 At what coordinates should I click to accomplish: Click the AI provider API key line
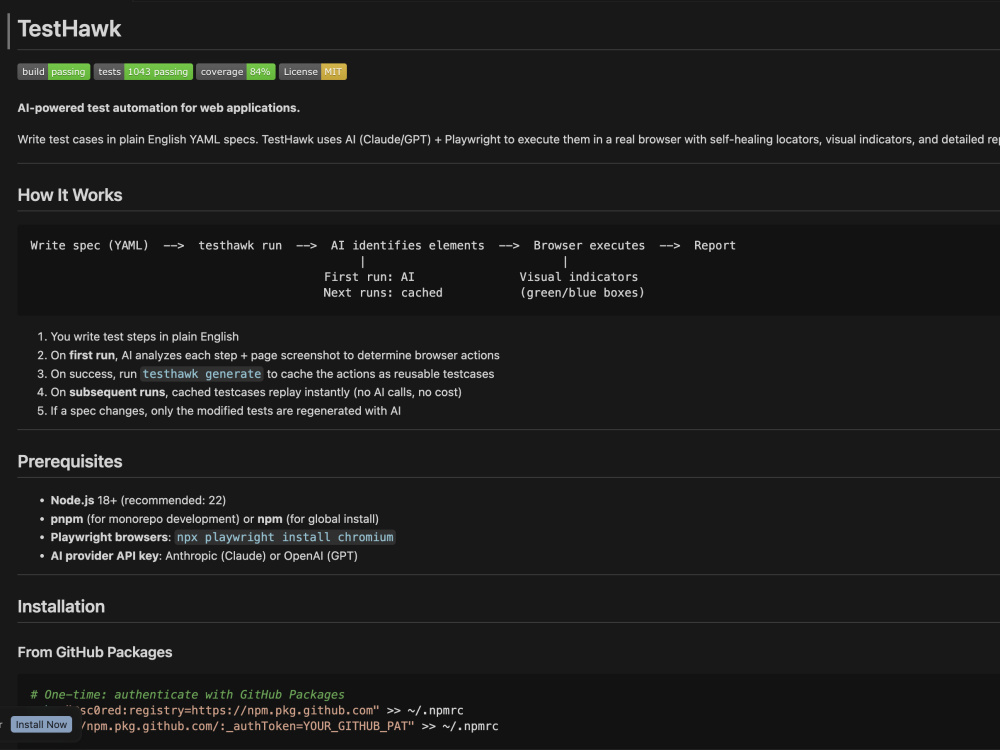(204, 555)
